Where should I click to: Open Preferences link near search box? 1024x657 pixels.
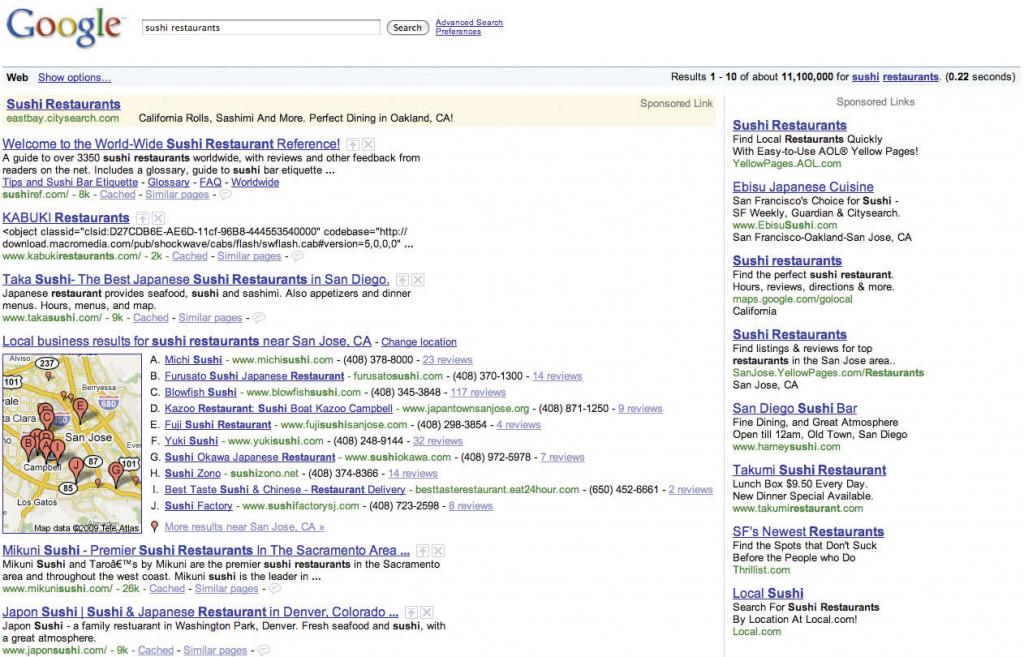[x=459, y=32]
